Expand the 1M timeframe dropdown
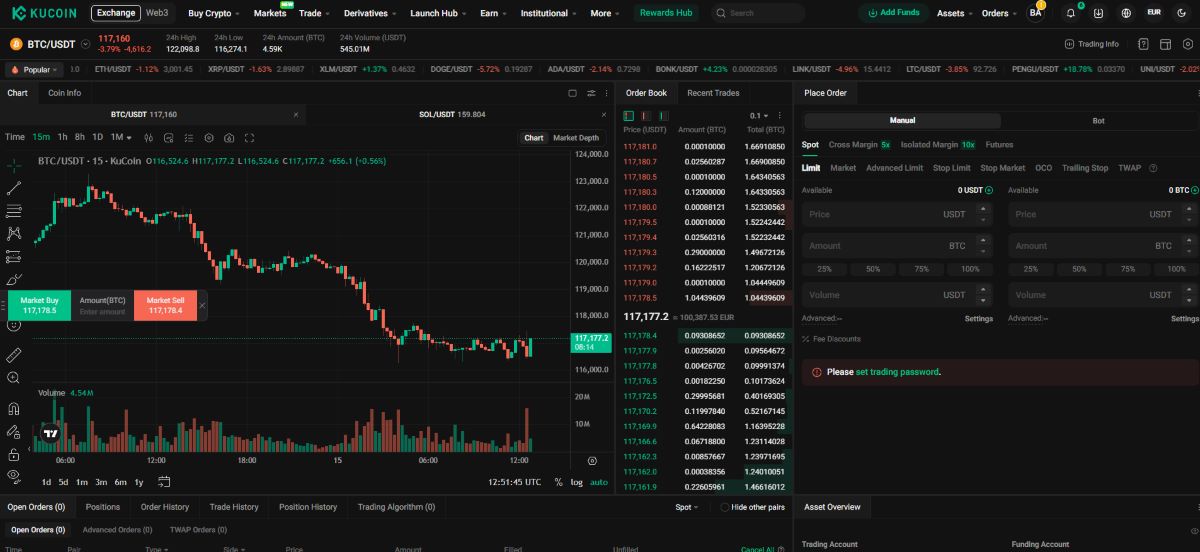 click(x=122, y=137)
